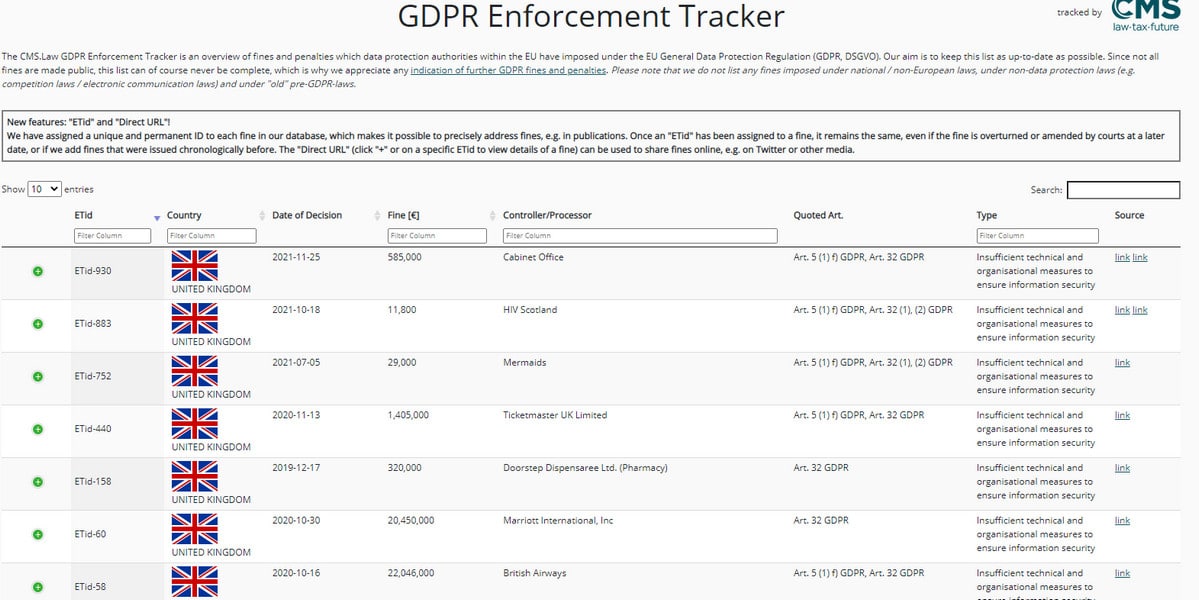1199x600 pixels.
Task: Click the 585,000 fine amount
Action: click(405, 258)
